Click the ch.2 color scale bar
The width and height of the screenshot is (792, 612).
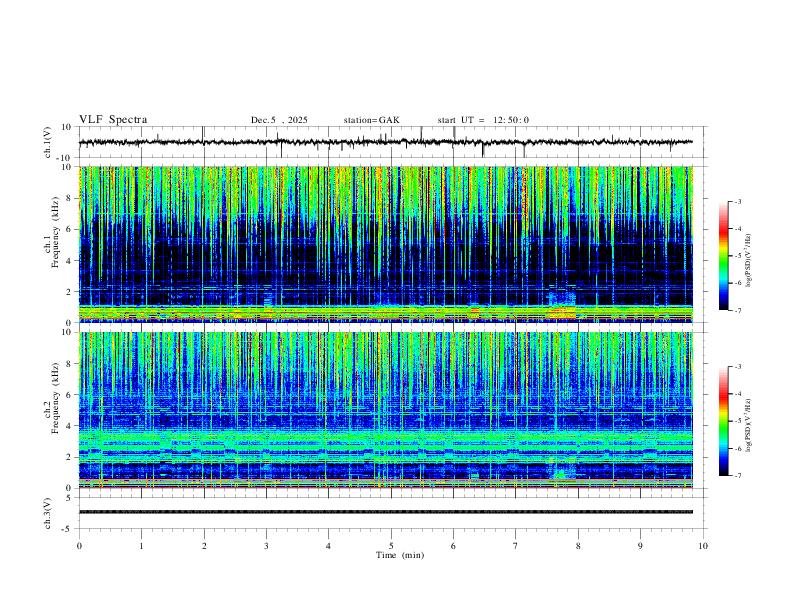coord(724,421)
